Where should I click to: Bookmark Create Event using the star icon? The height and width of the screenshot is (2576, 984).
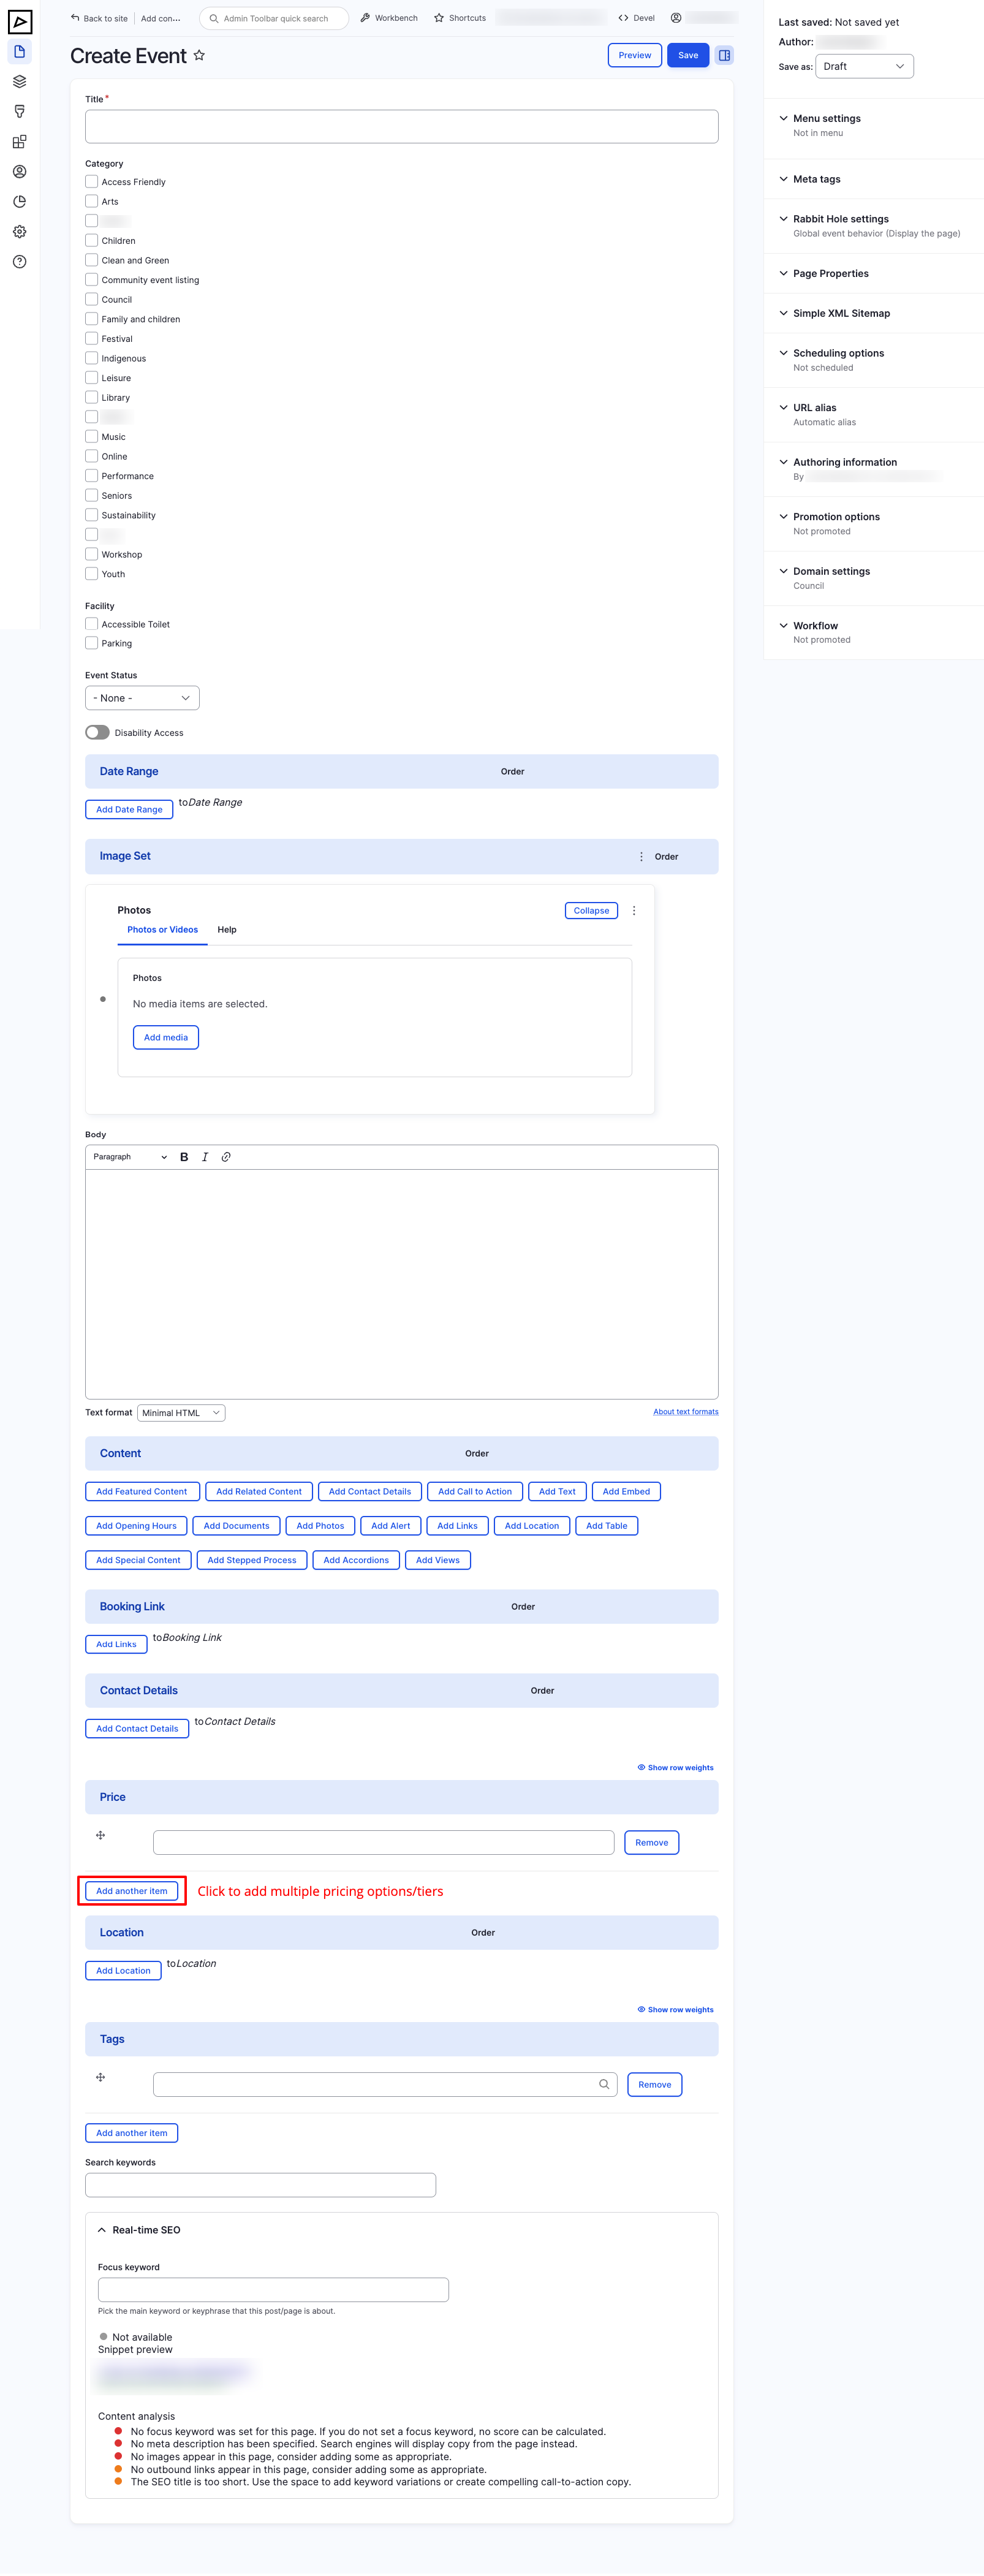click(199, 56)
